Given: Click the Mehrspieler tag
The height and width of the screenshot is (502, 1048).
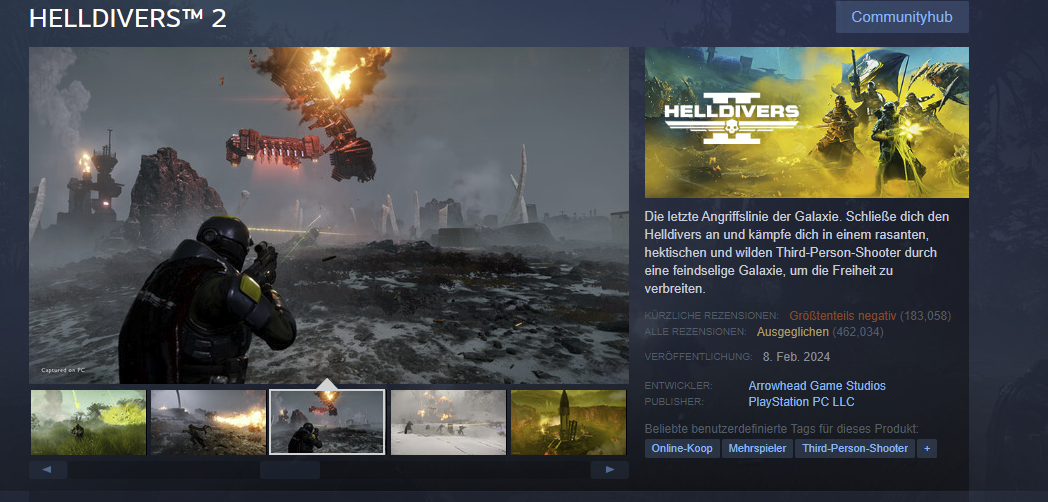Looking at the screenshot, I should click(x=757, y=449).
